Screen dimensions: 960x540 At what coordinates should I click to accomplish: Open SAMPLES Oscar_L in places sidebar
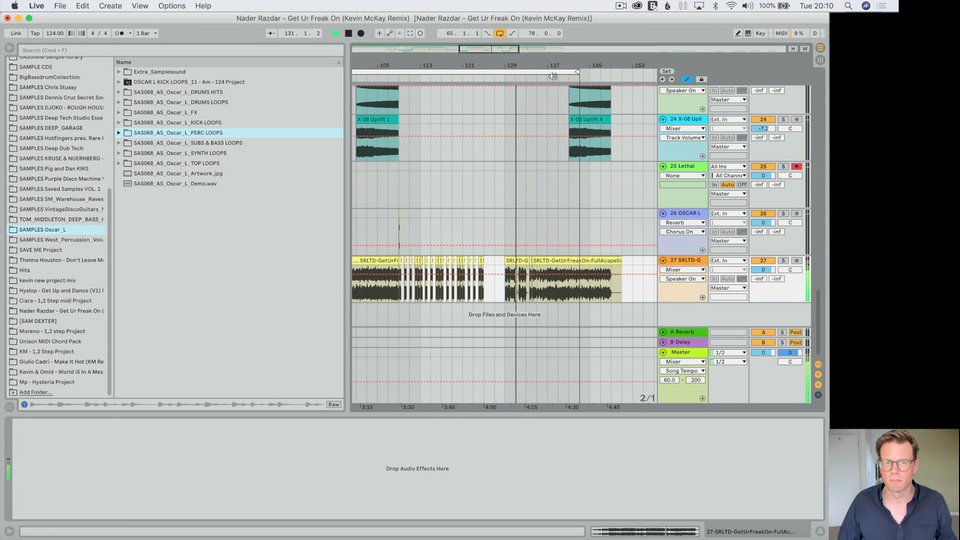point(42,230)
